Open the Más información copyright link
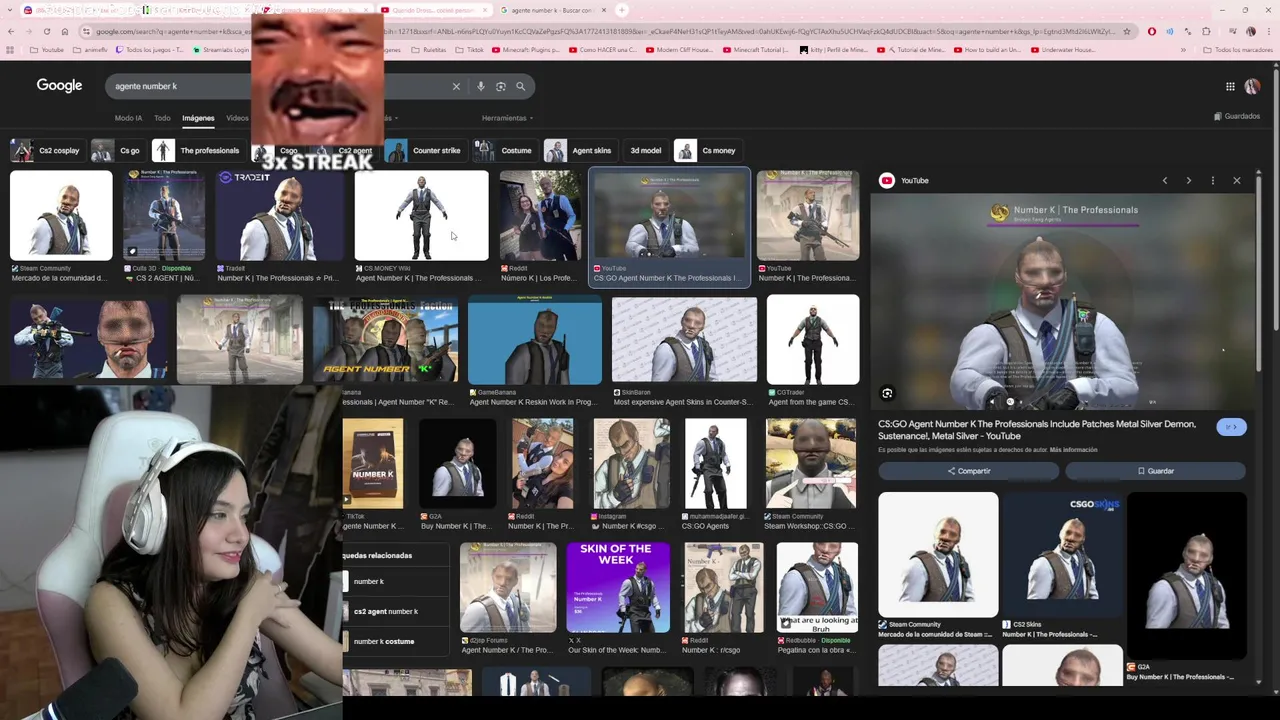Screen dimensions: 1280x720 (x=1073, y=450)
